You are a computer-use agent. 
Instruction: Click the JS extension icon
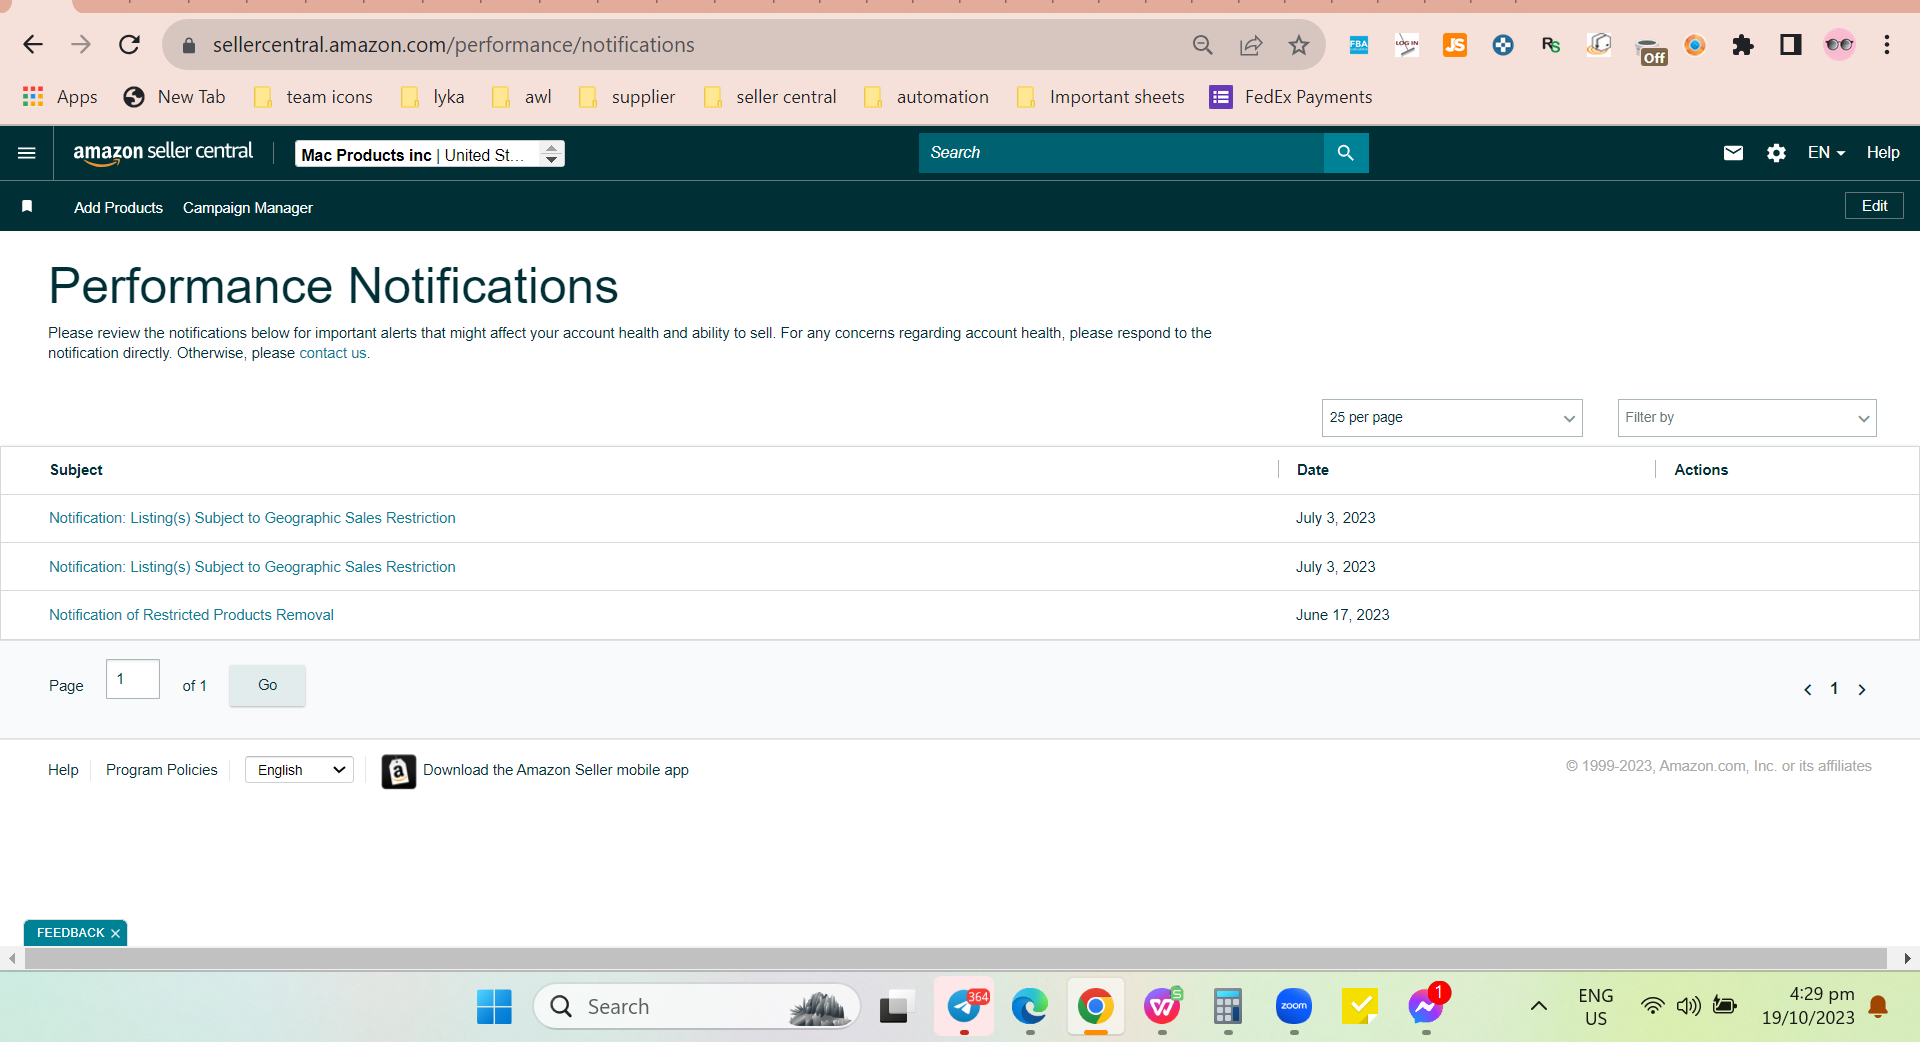coord(1454,45)
